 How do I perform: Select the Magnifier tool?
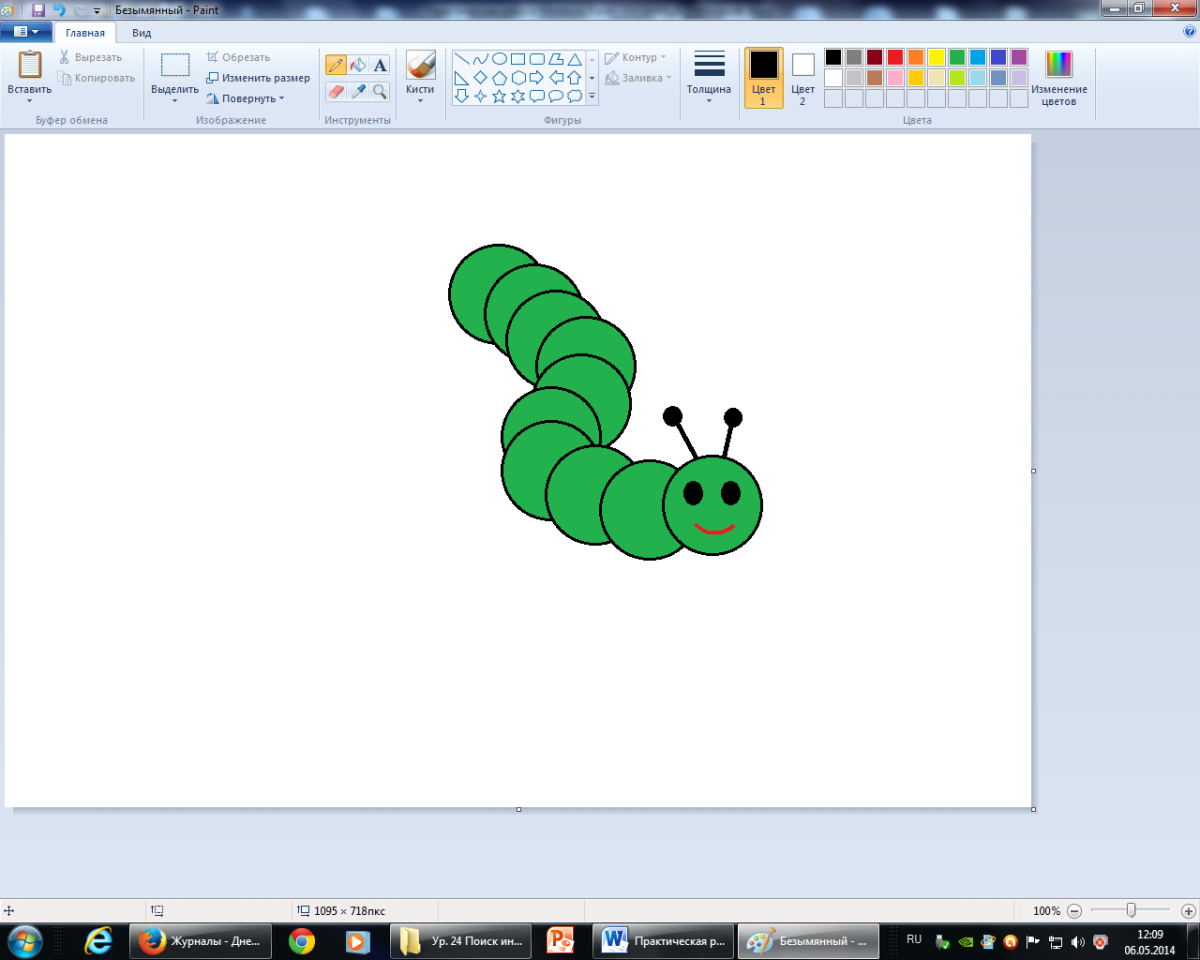pos(380,91)
